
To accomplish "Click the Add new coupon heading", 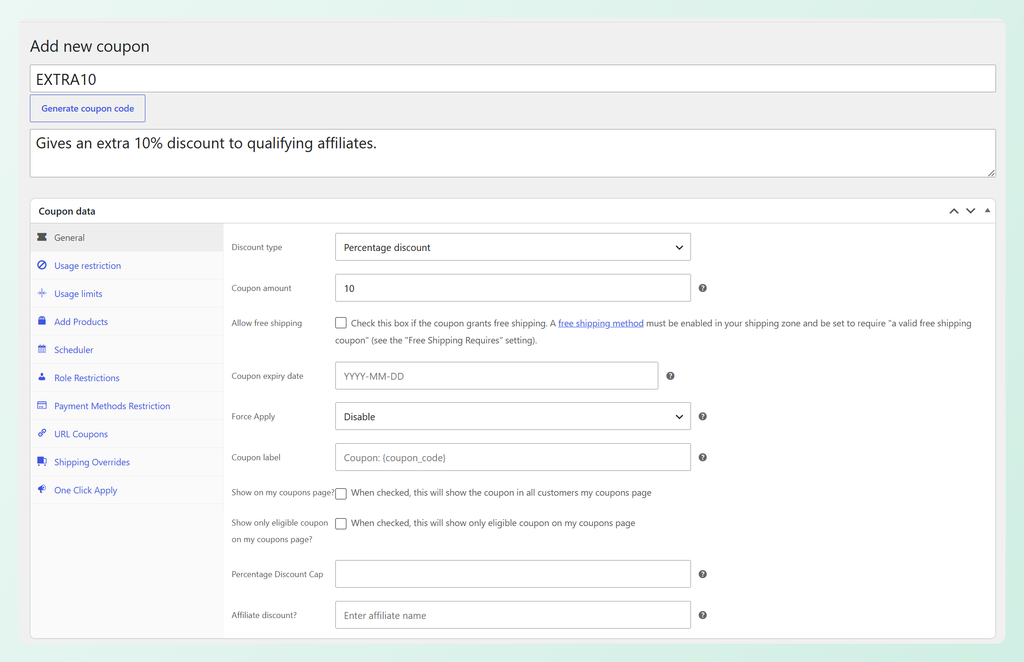I will point(89,46).
